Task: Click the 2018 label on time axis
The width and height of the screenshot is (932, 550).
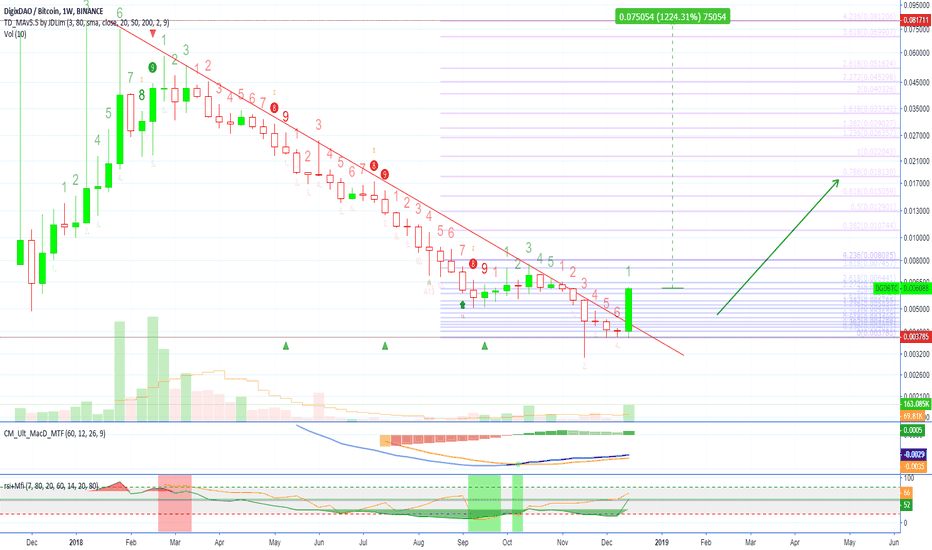Action: 75,542
